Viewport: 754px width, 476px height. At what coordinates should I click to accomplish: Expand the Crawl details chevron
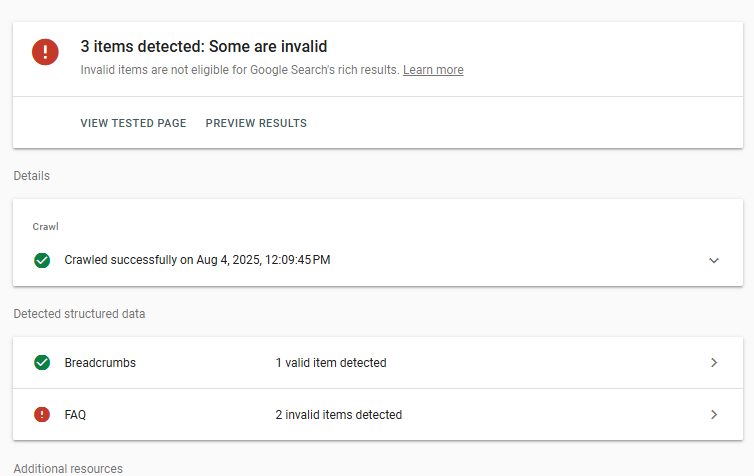pos(714,261)
